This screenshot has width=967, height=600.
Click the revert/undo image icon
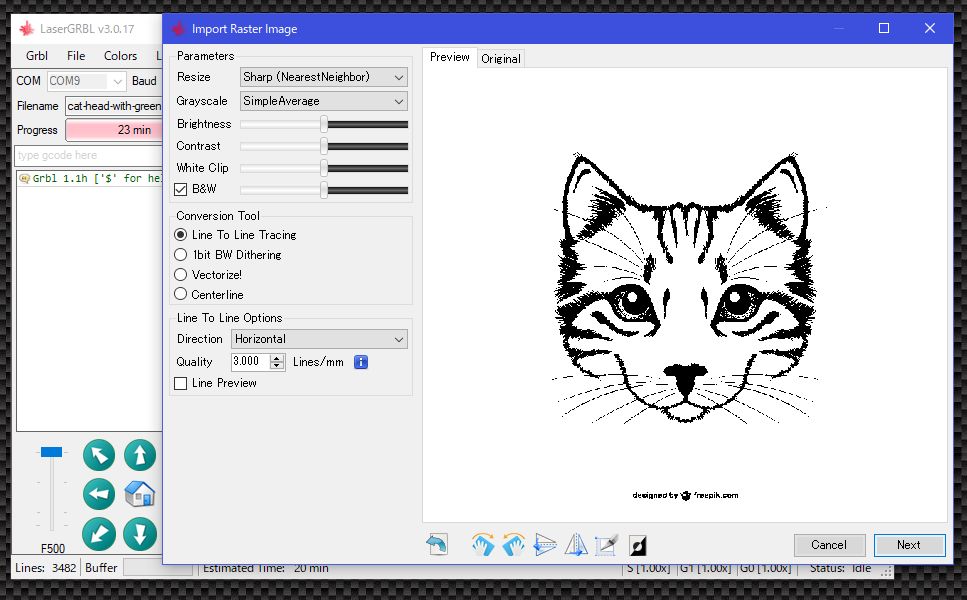pyautogui.click(x=437, y=545)
